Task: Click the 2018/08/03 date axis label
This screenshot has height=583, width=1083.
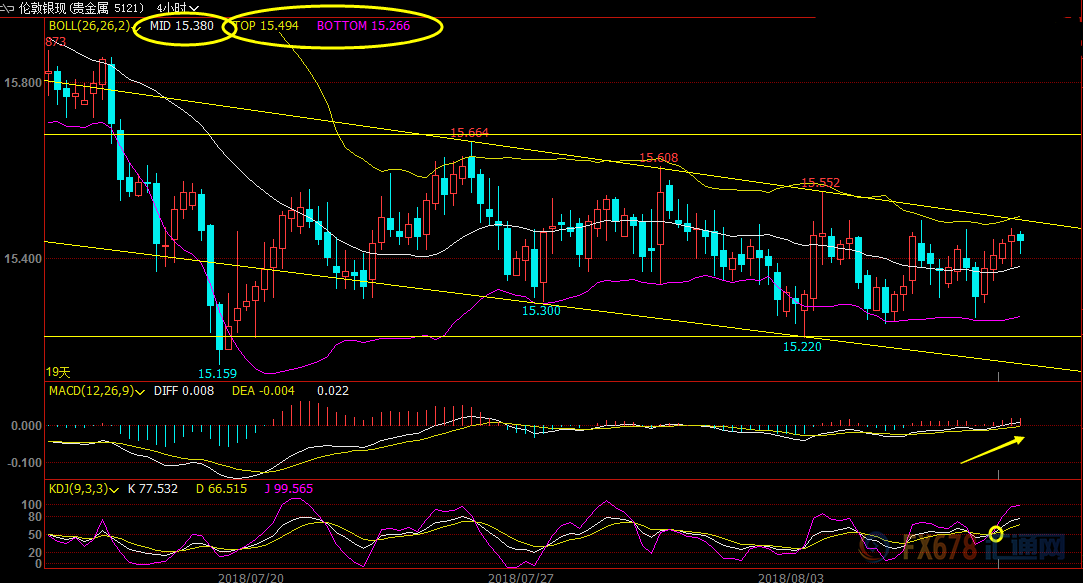Action: (x=791, y=577)
